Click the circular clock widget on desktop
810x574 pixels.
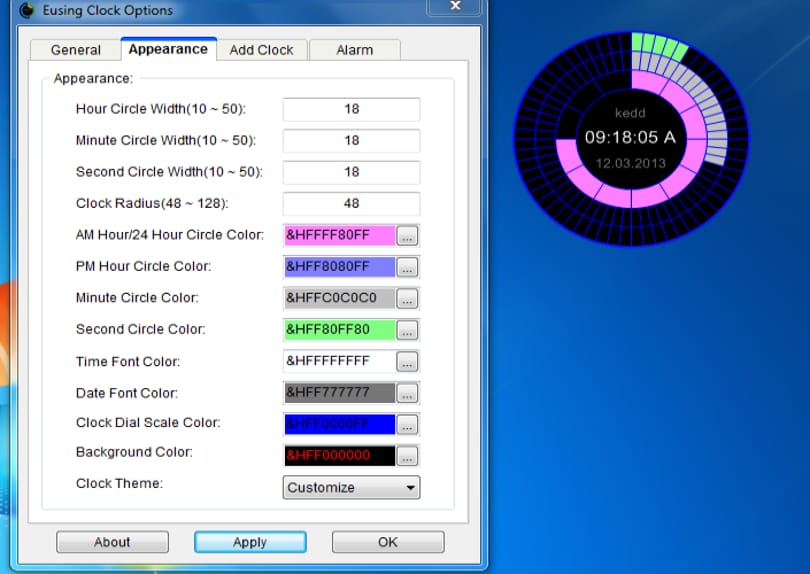[631, 138]
